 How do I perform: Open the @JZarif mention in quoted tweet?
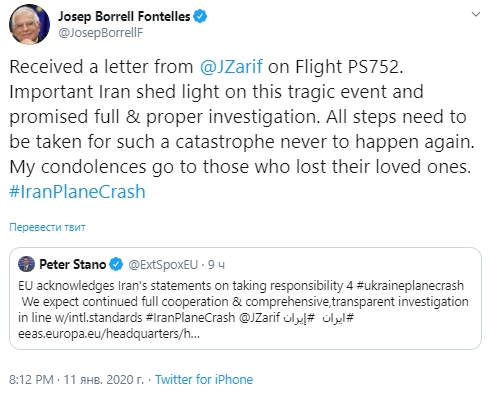[x=259, y=318]
